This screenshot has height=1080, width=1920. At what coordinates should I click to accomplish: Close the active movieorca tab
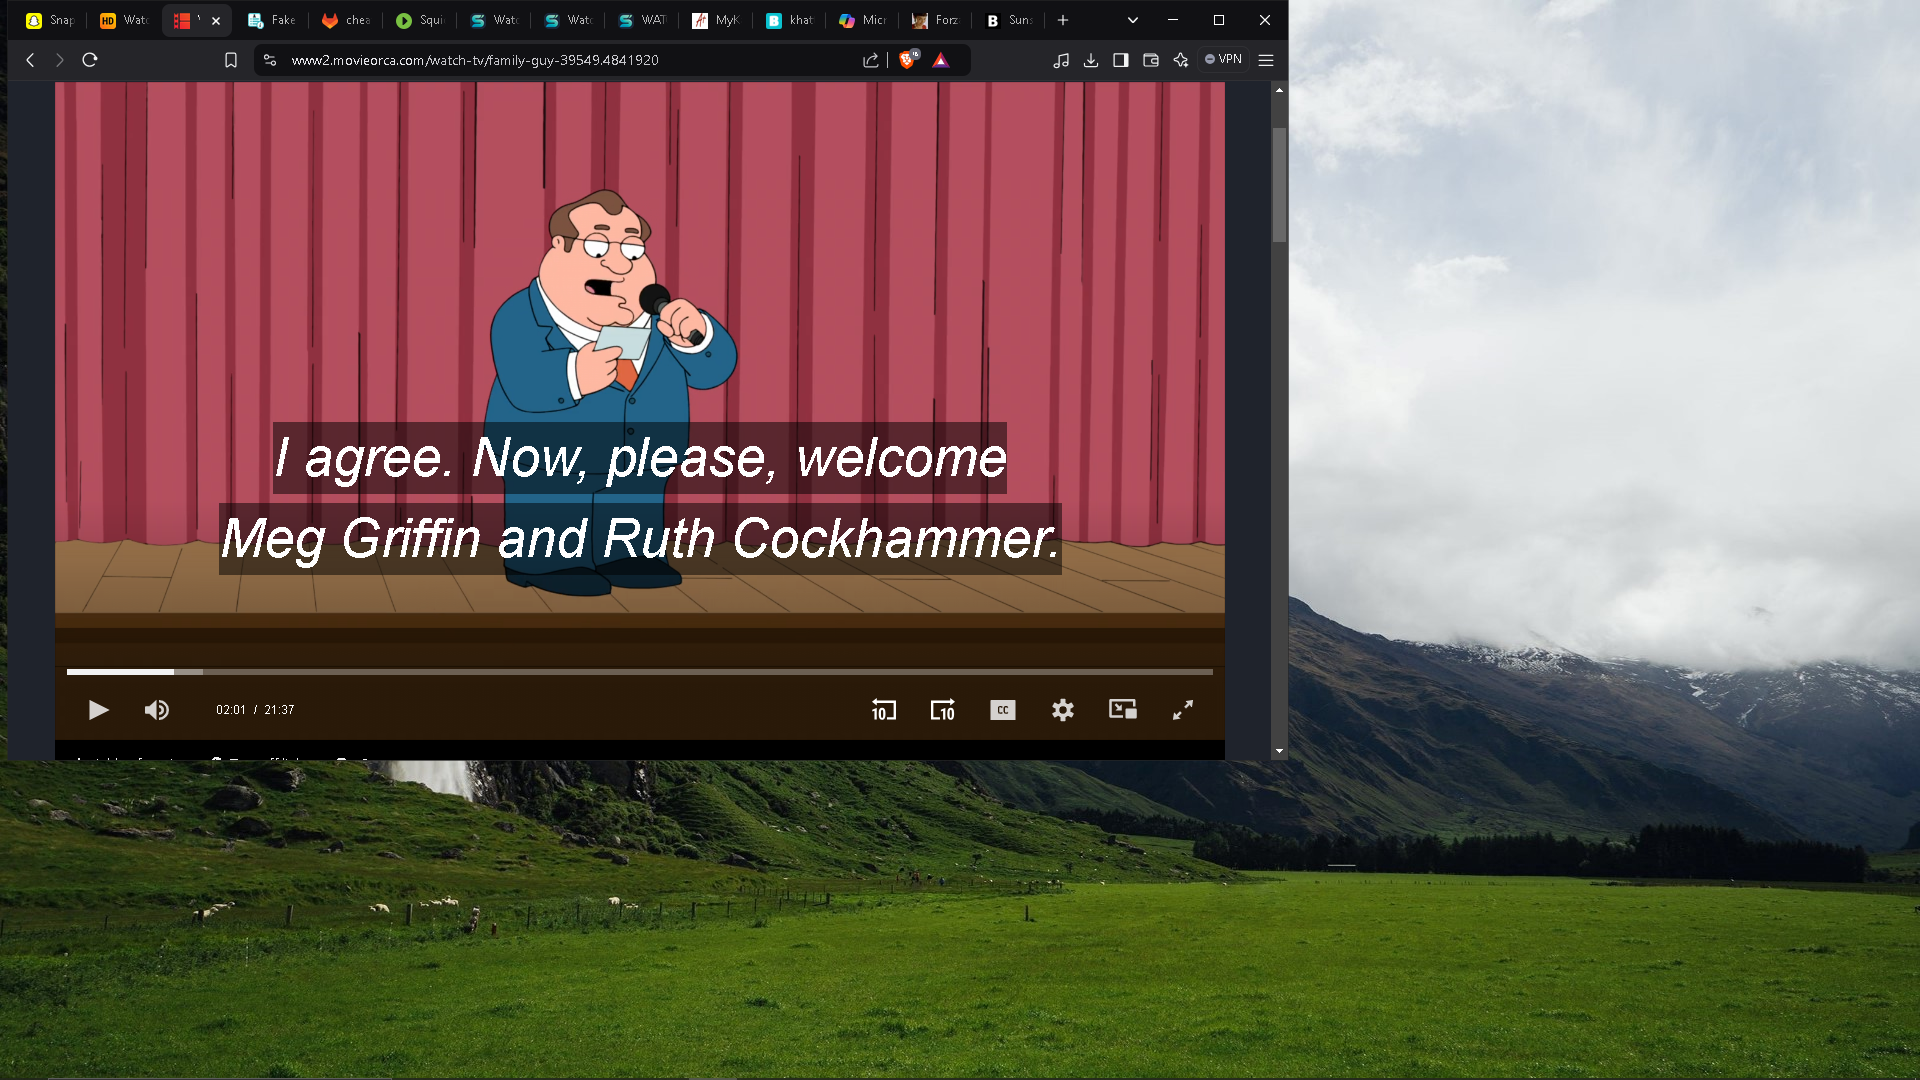(x=216, y=21)
